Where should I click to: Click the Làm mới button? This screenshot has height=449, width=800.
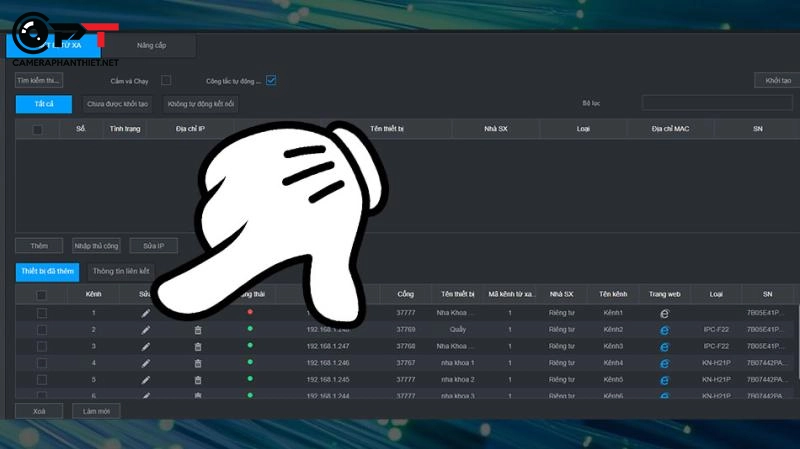point(96,411)
